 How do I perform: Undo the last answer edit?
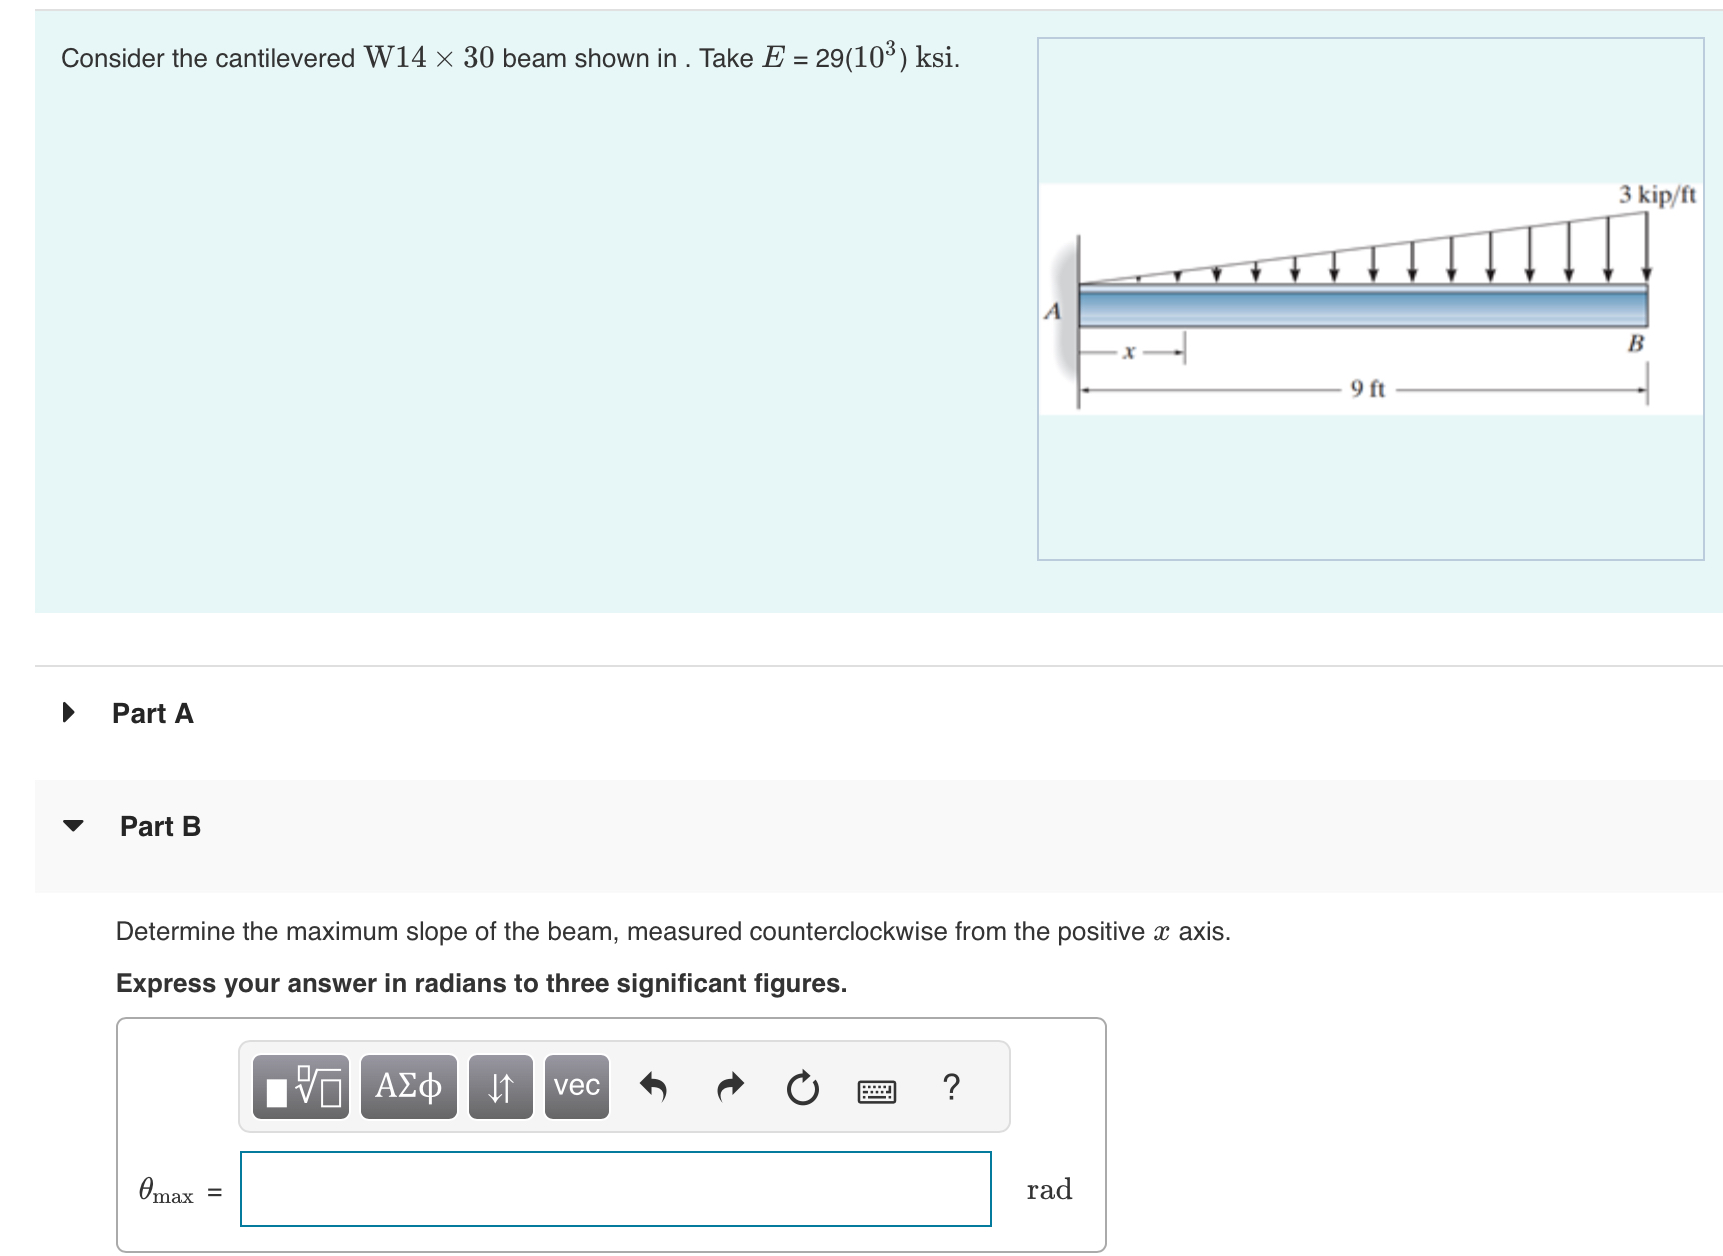[655, 1088]
